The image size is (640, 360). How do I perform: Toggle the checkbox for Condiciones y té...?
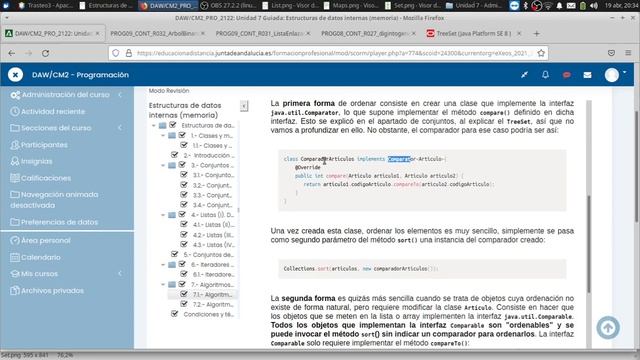(x=175, y=314)
